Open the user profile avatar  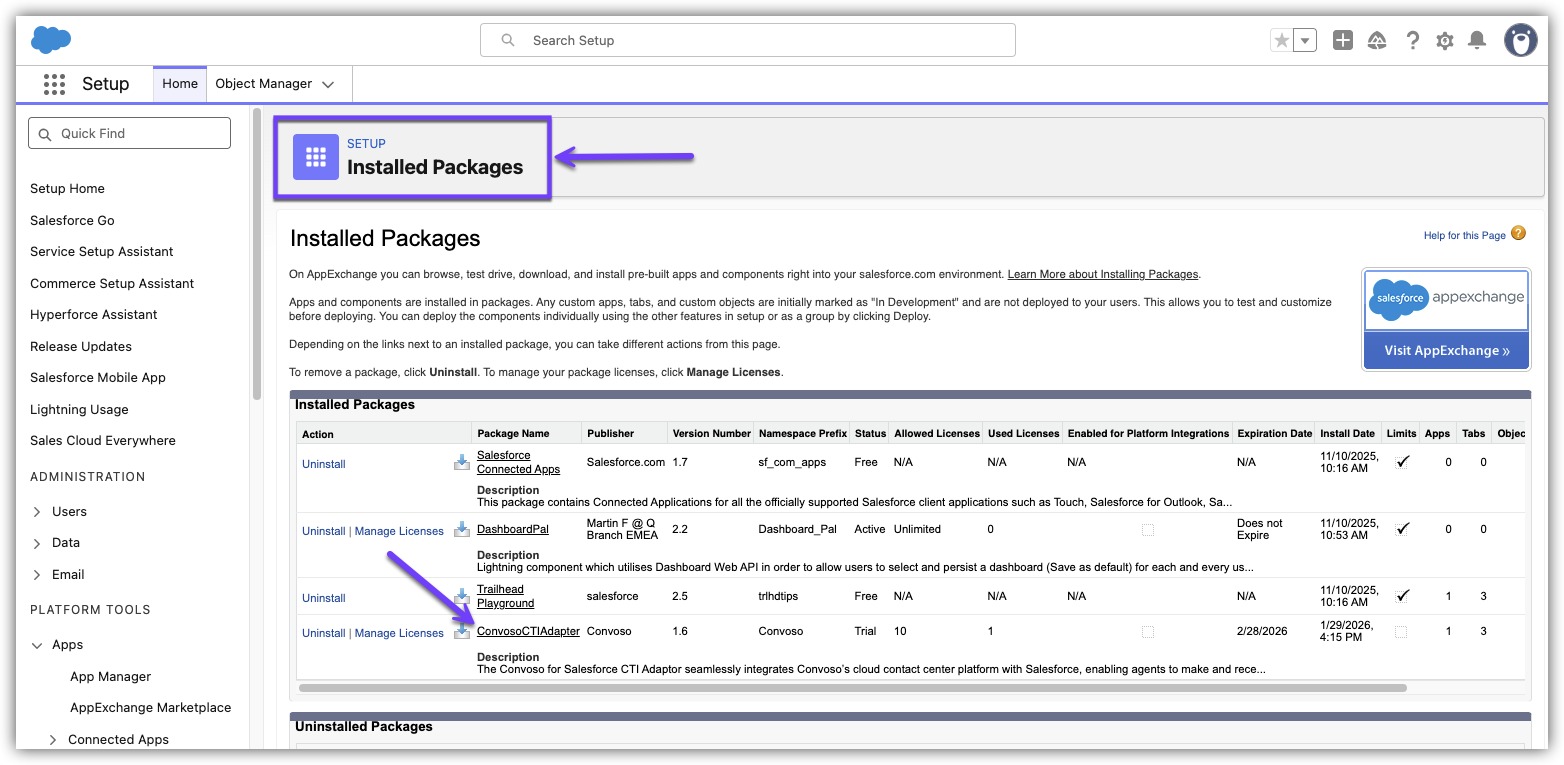[x=1520, y=40]
